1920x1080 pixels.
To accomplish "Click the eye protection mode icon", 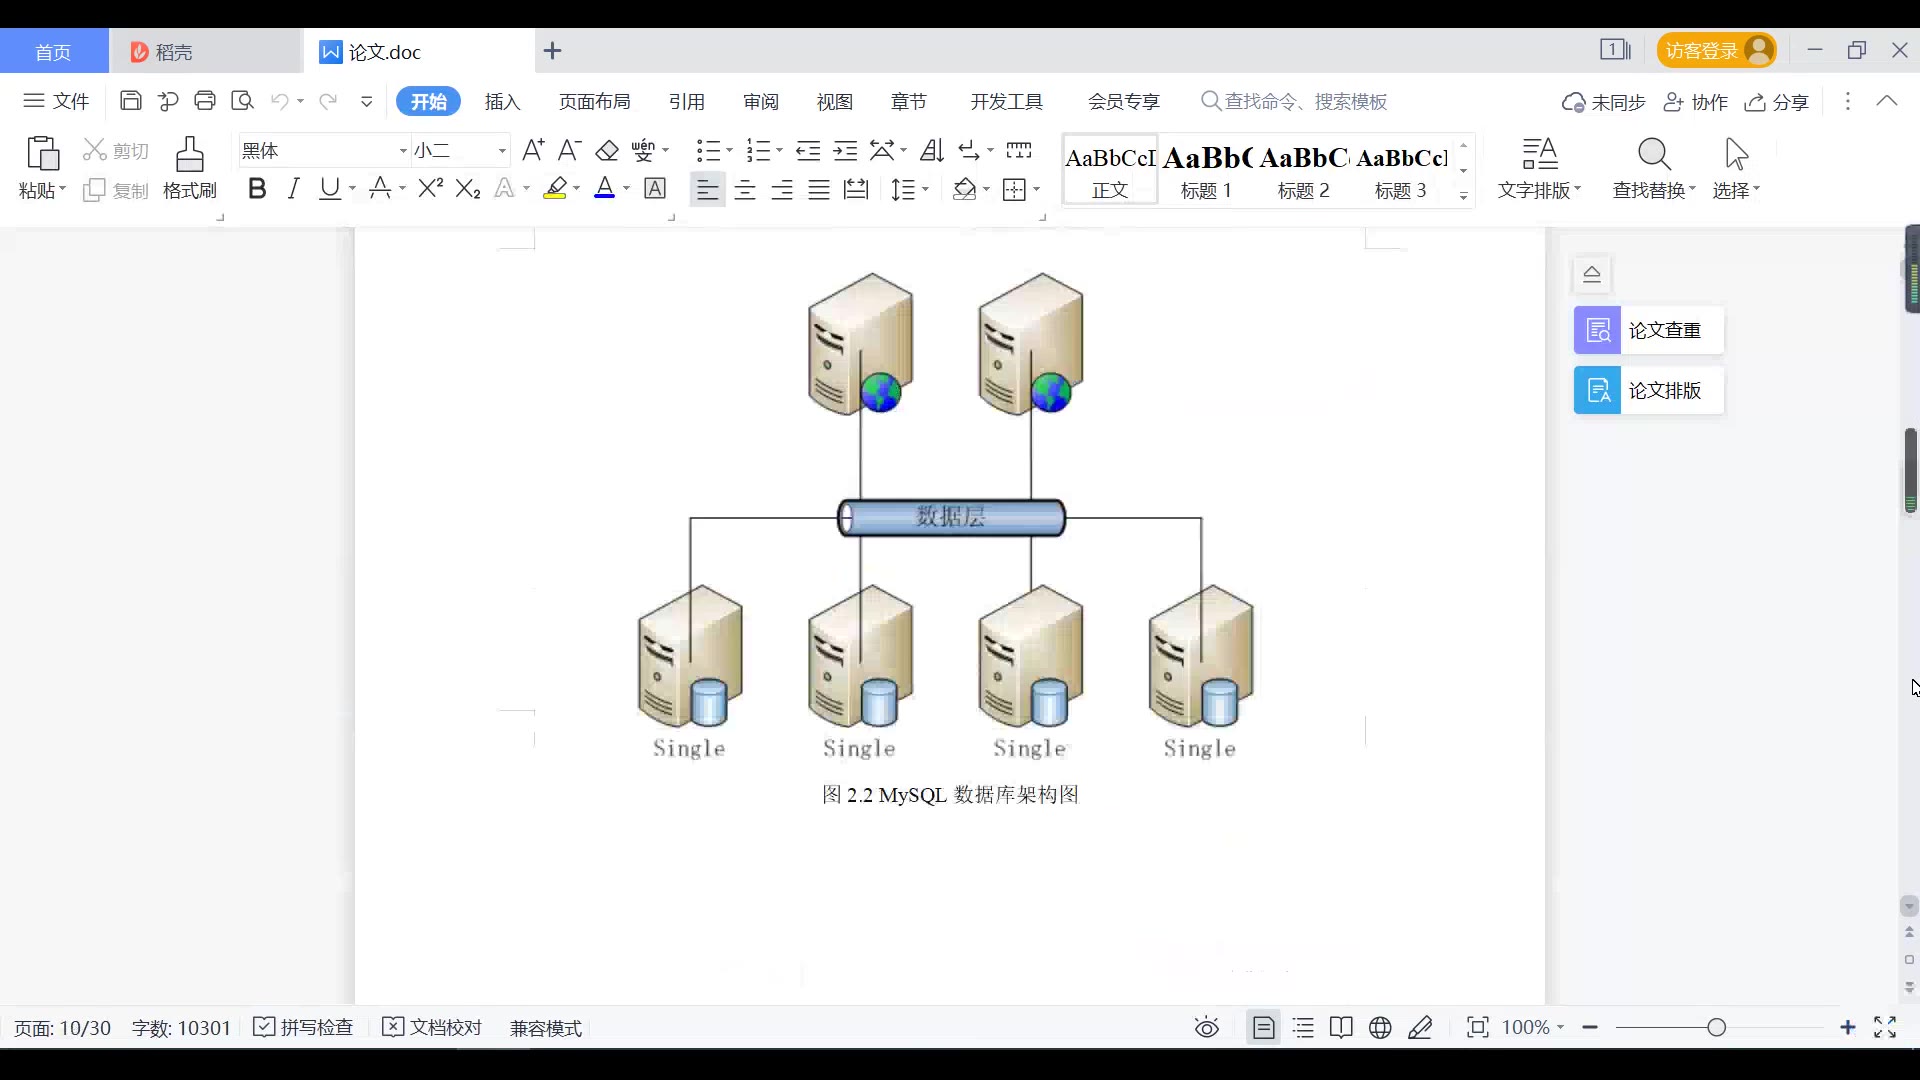I will [1207, 1028].
